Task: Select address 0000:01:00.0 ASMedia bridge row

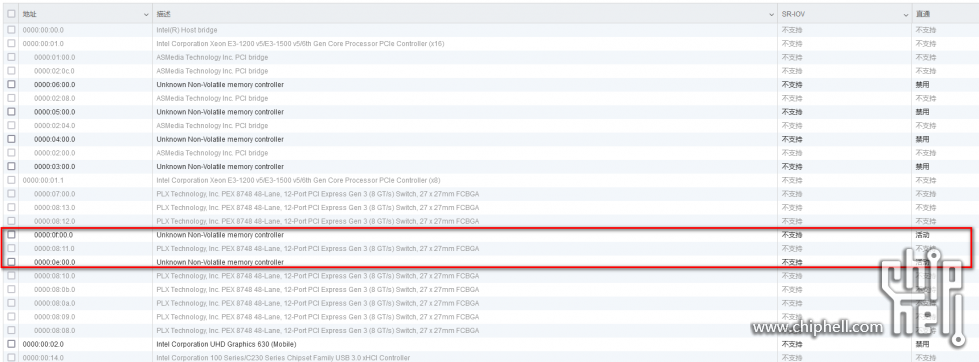Action: pyautogui.click(x=54, y=57)
